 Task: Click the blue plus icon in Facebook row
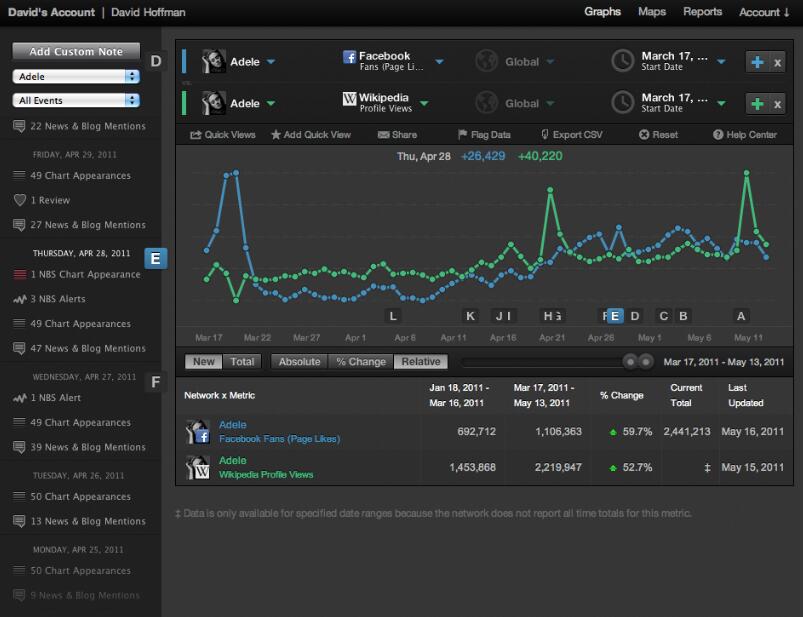(x=757, y=62)
